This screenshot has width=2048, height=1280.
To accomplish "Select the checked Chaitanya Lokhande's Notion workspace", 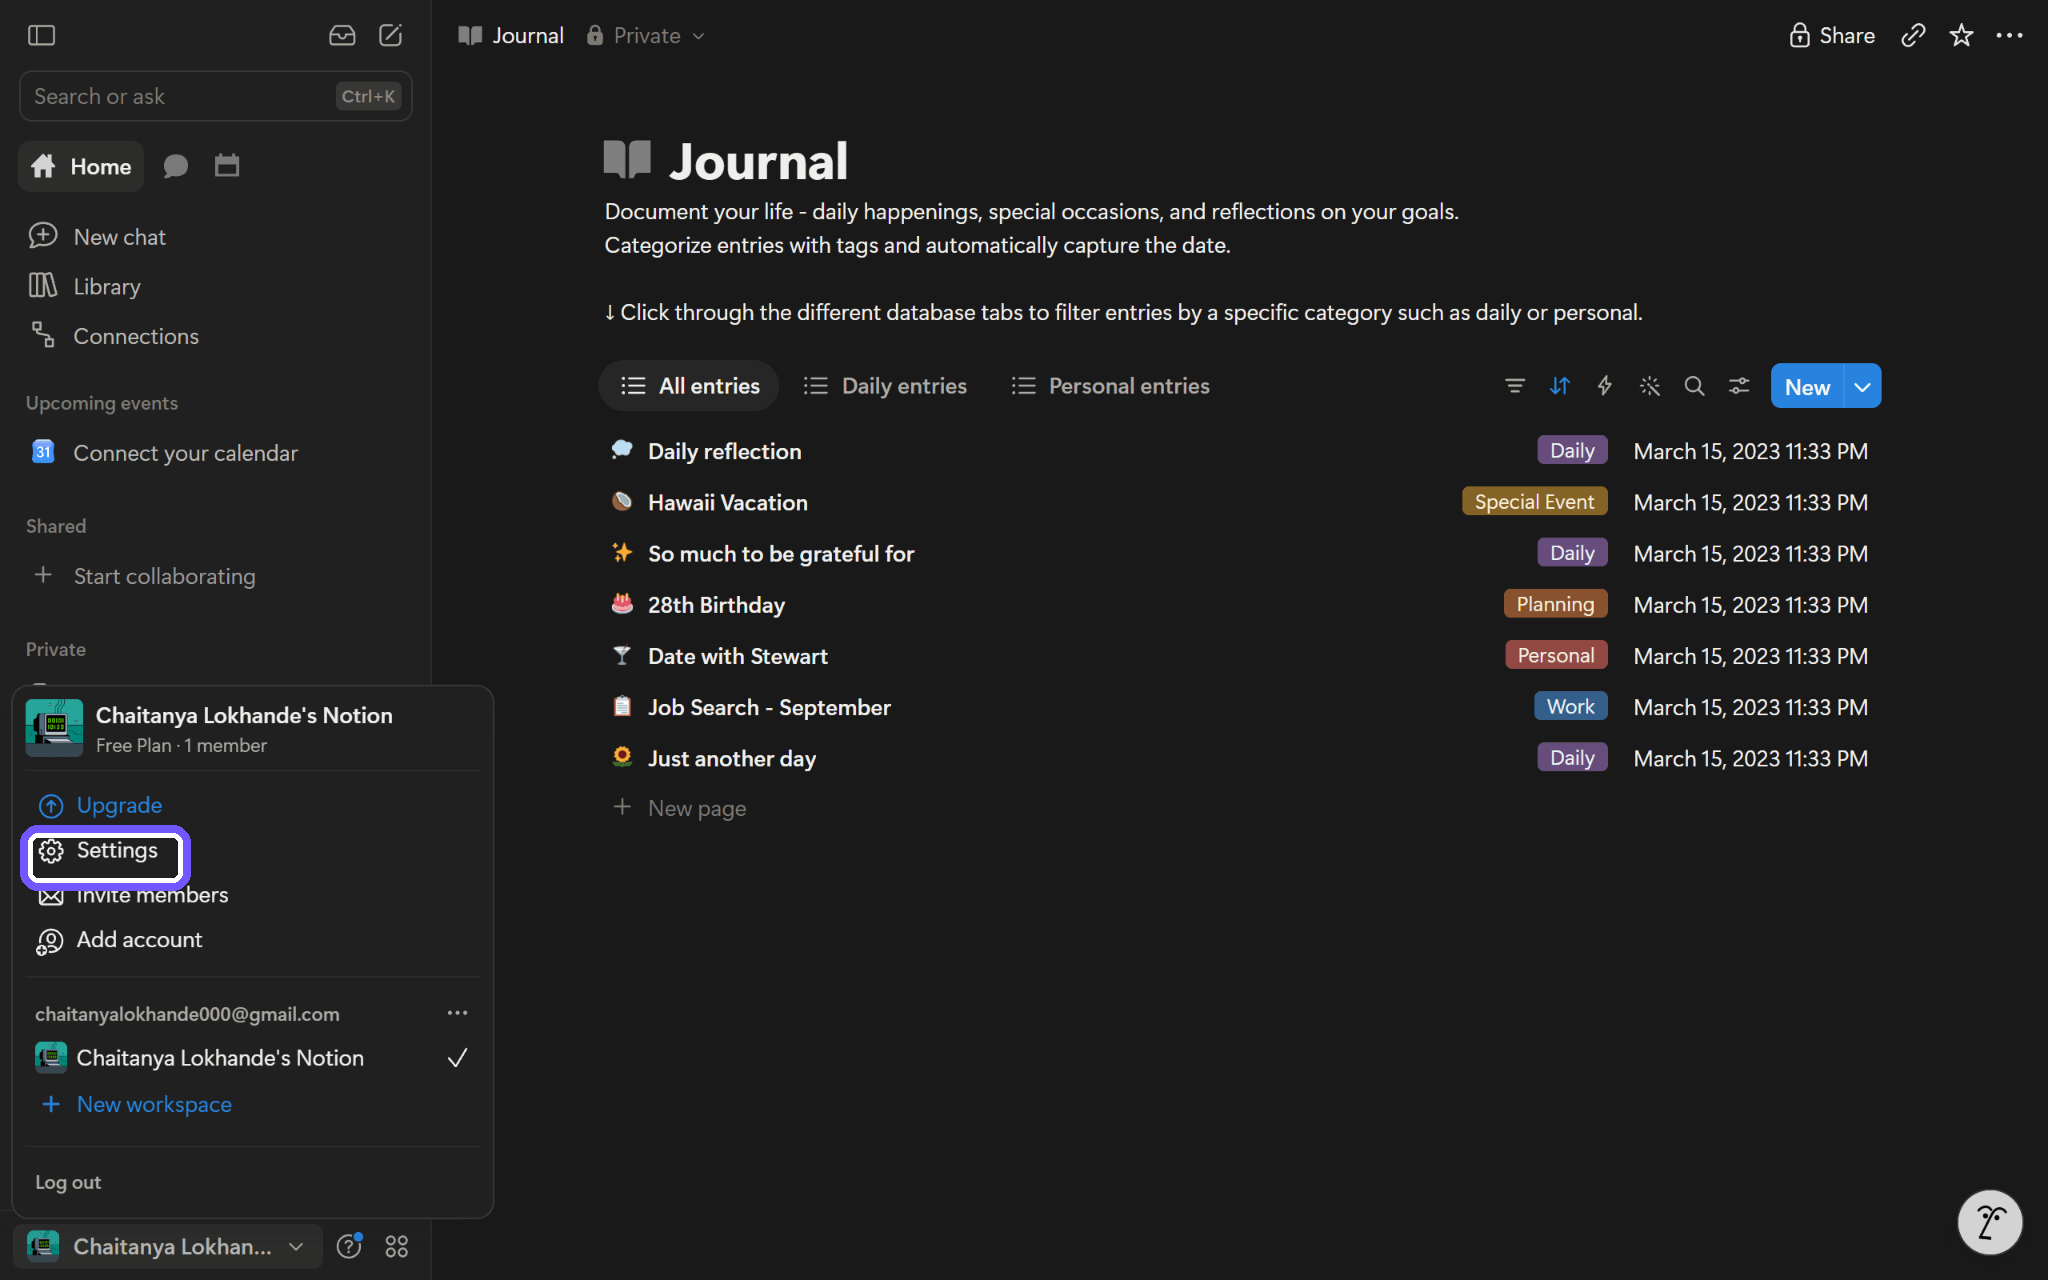I will point(252,1058).
